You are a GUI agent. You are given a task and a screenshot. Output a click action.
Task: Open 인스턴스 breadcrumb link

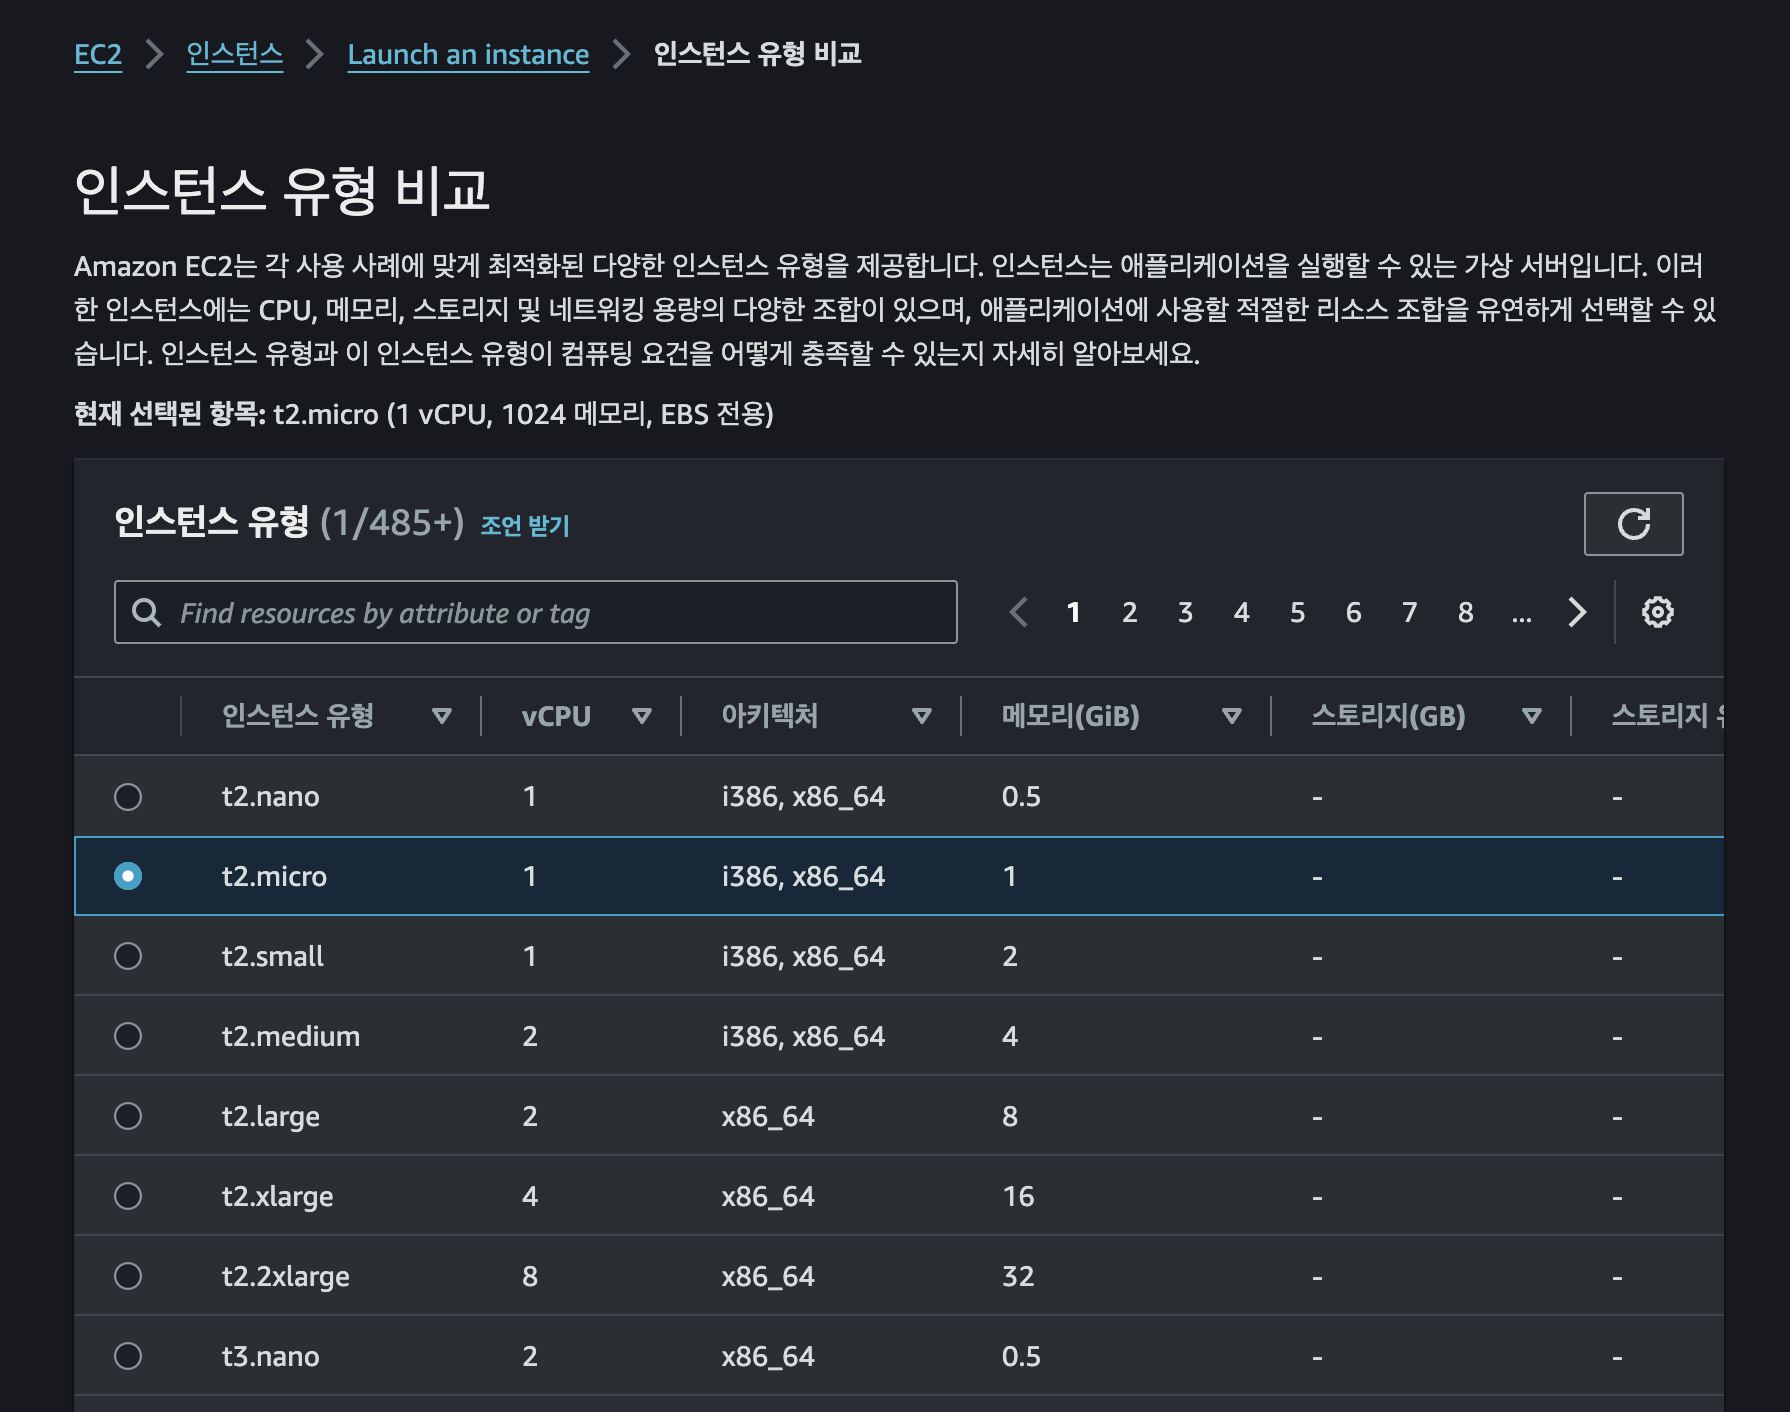pos(235,54)
